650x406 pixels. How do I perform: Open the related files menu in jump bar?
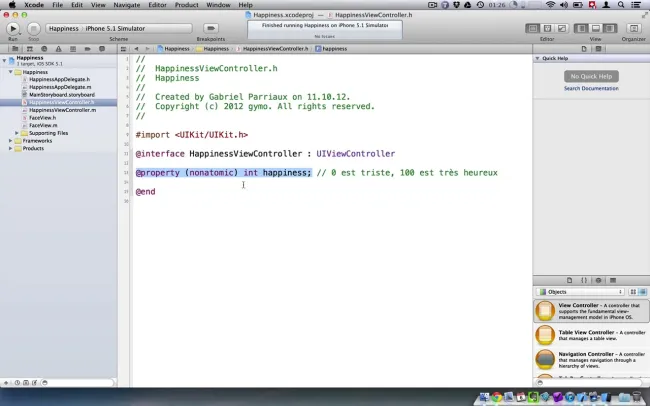point(123,49)
